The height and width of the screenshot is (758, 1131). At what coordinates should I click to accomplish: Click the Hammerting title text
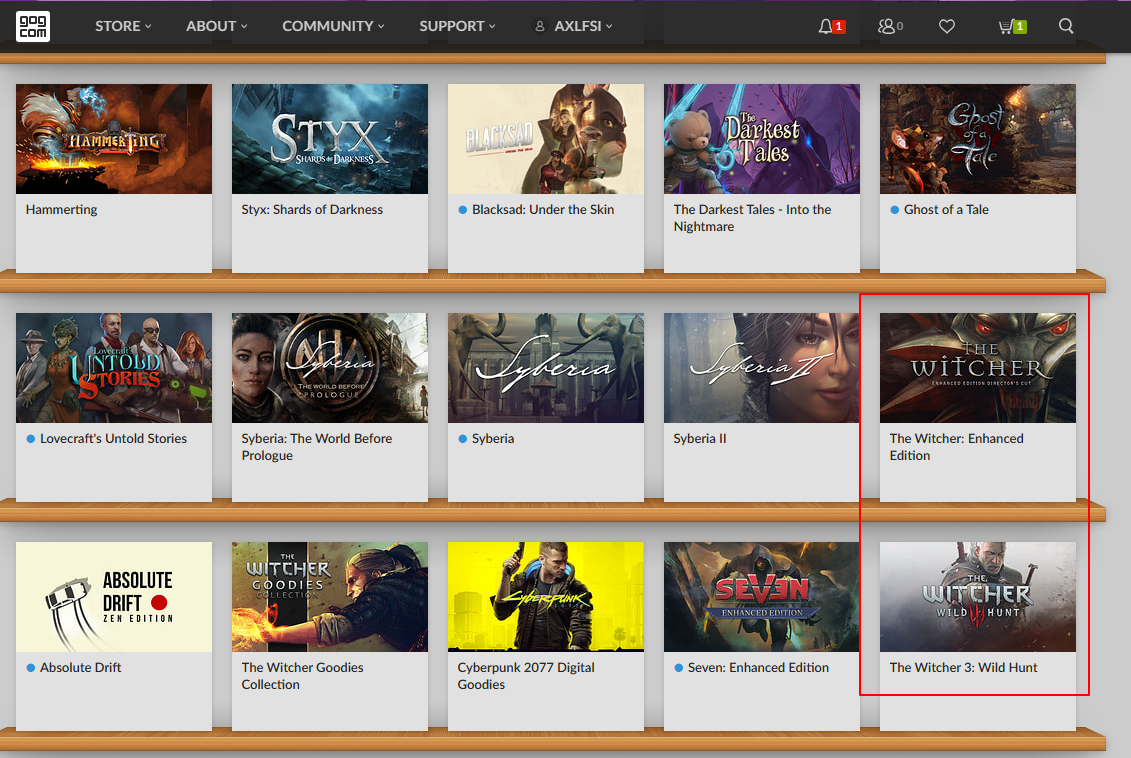click(61, 210)
